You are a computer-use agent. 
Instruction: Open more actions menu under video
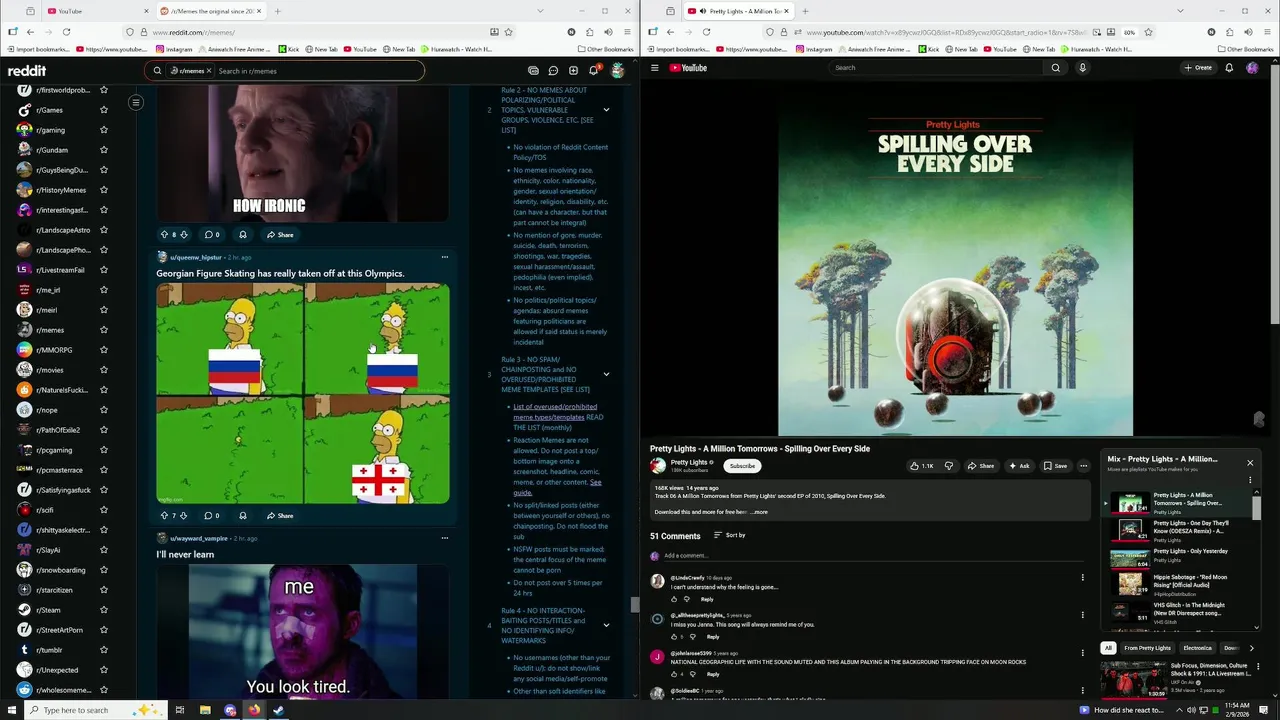click(x=1083, y=466)
